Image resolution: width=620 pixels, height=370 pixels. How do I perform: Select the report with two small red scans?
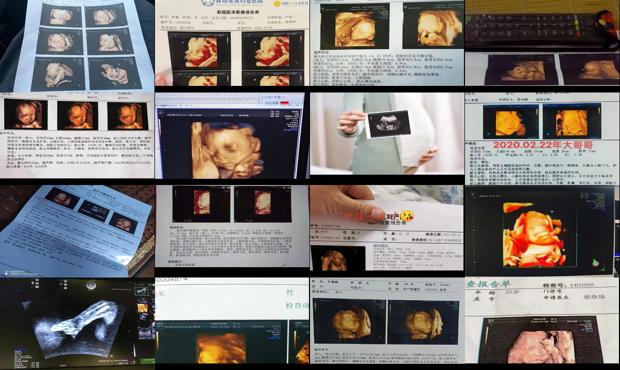click(232, 227)
